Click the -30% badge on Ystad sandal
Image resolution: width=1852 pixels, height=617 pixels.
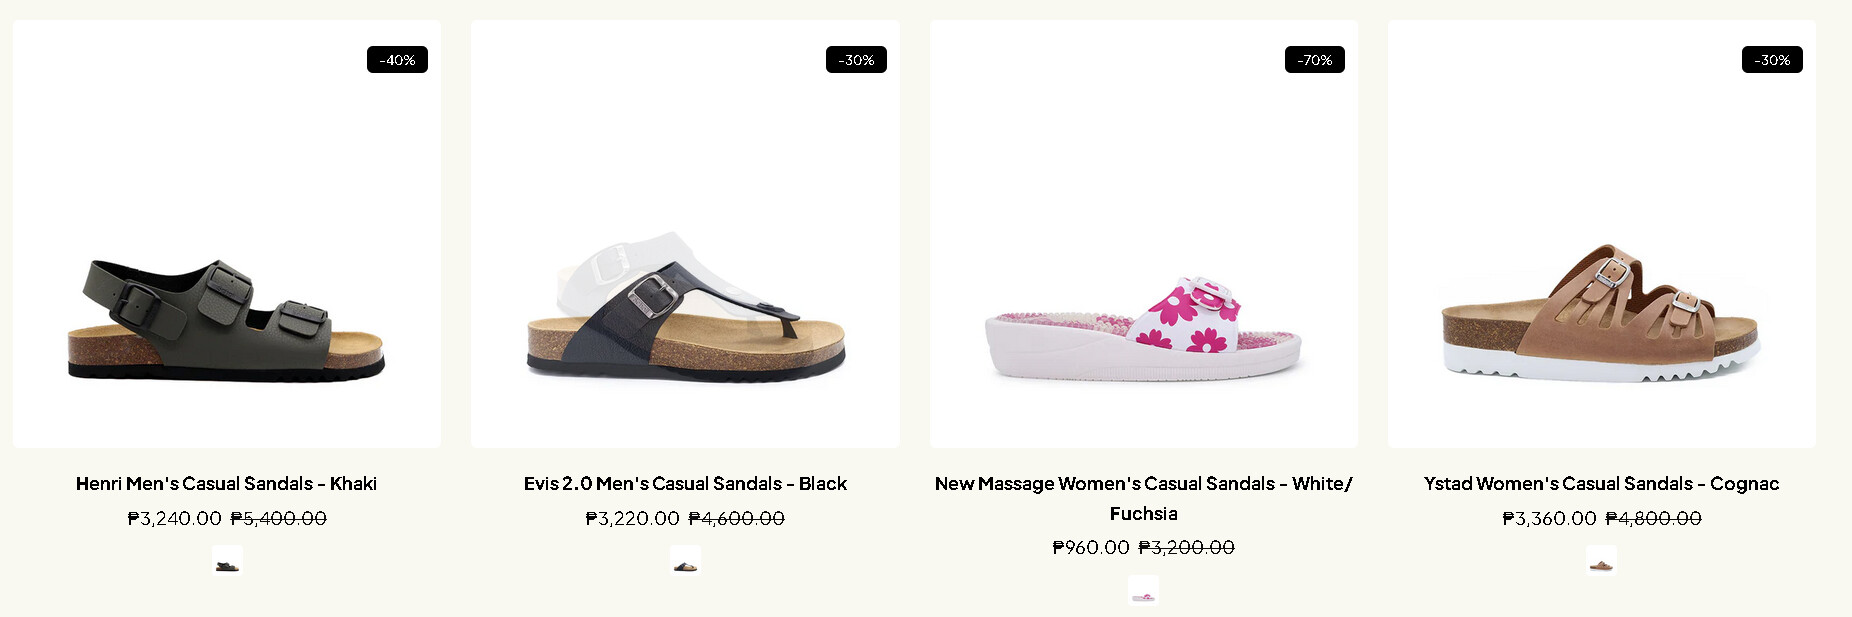pyautogui.click(x=1772, y=60)
